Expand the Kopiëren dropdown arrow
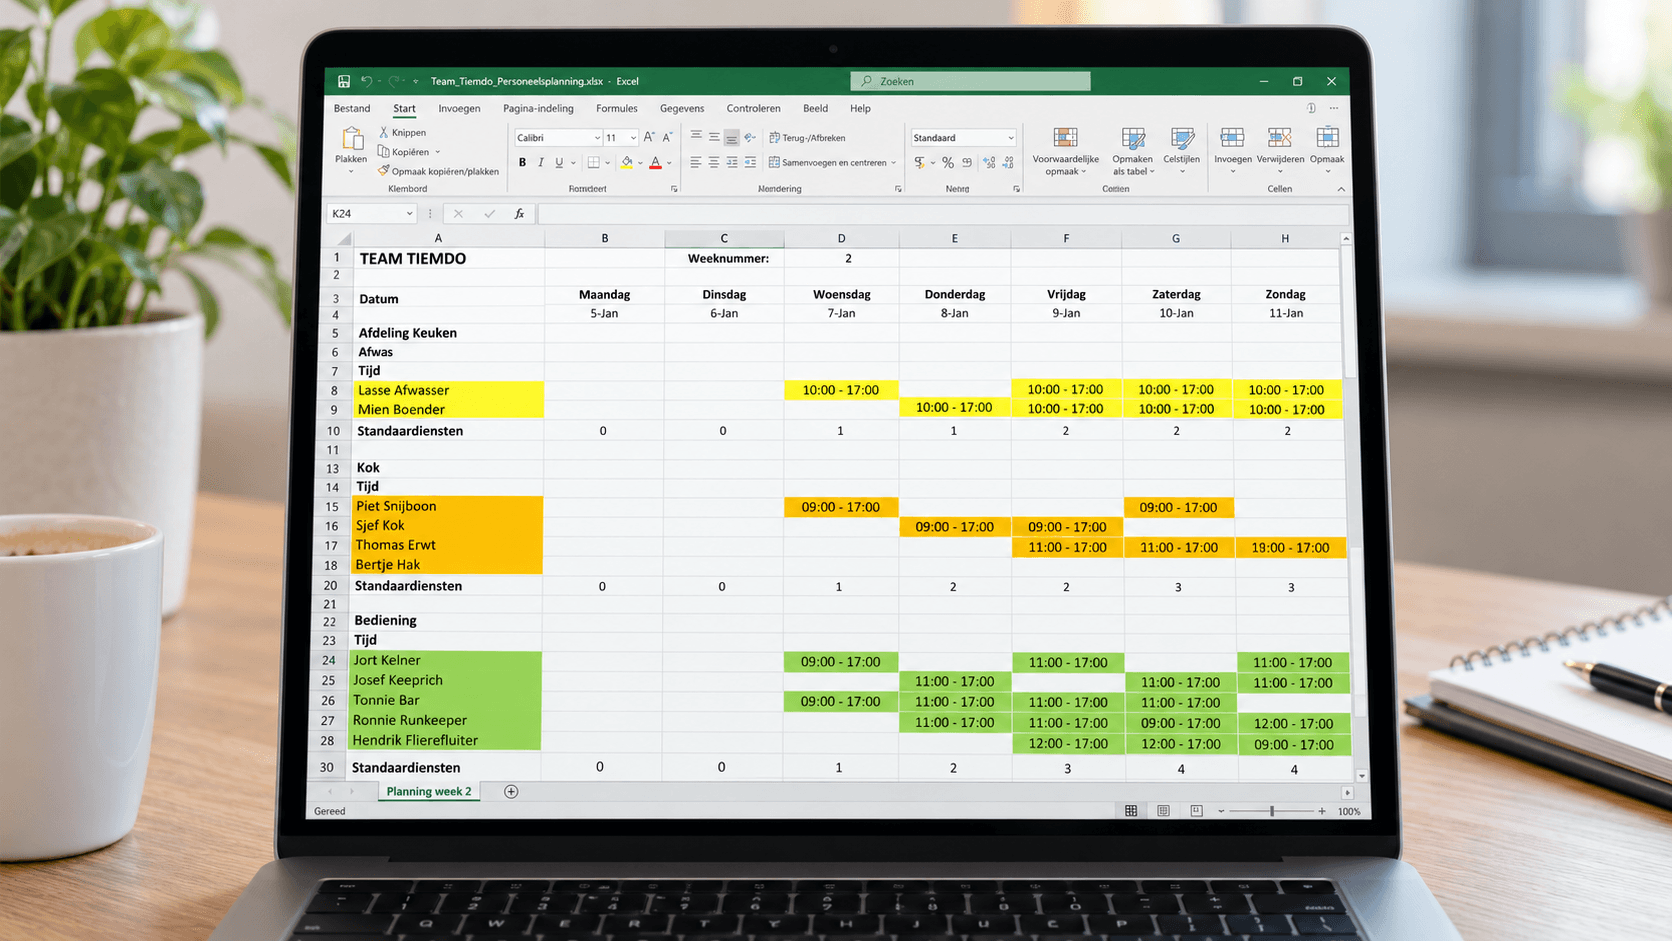 coord(438,152)
